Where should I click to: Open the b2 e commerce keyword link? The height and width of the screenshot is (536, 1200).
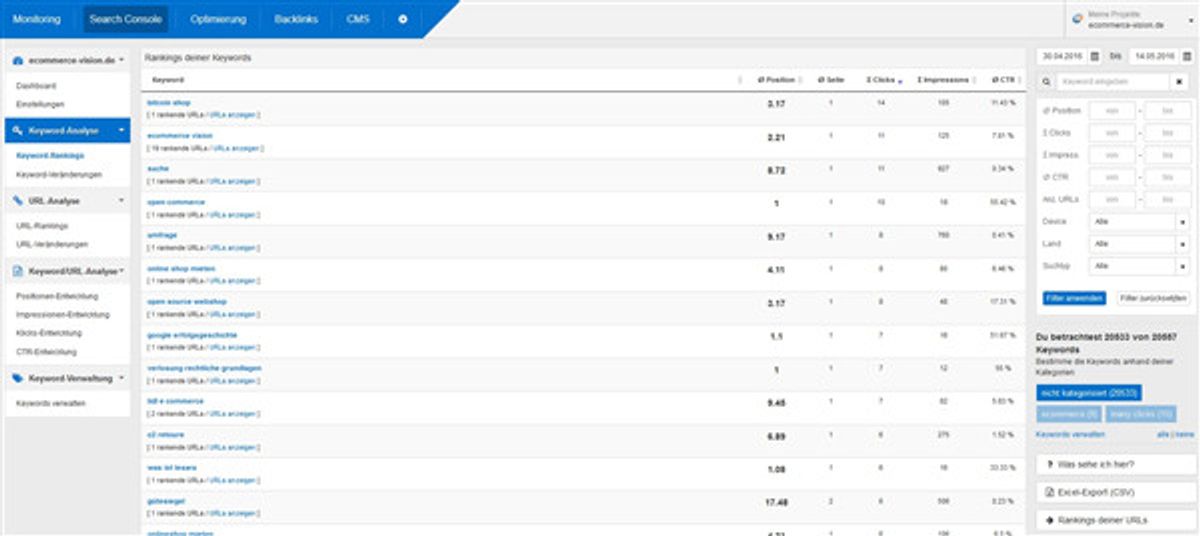pyautogui.click(x=175, y=401)
